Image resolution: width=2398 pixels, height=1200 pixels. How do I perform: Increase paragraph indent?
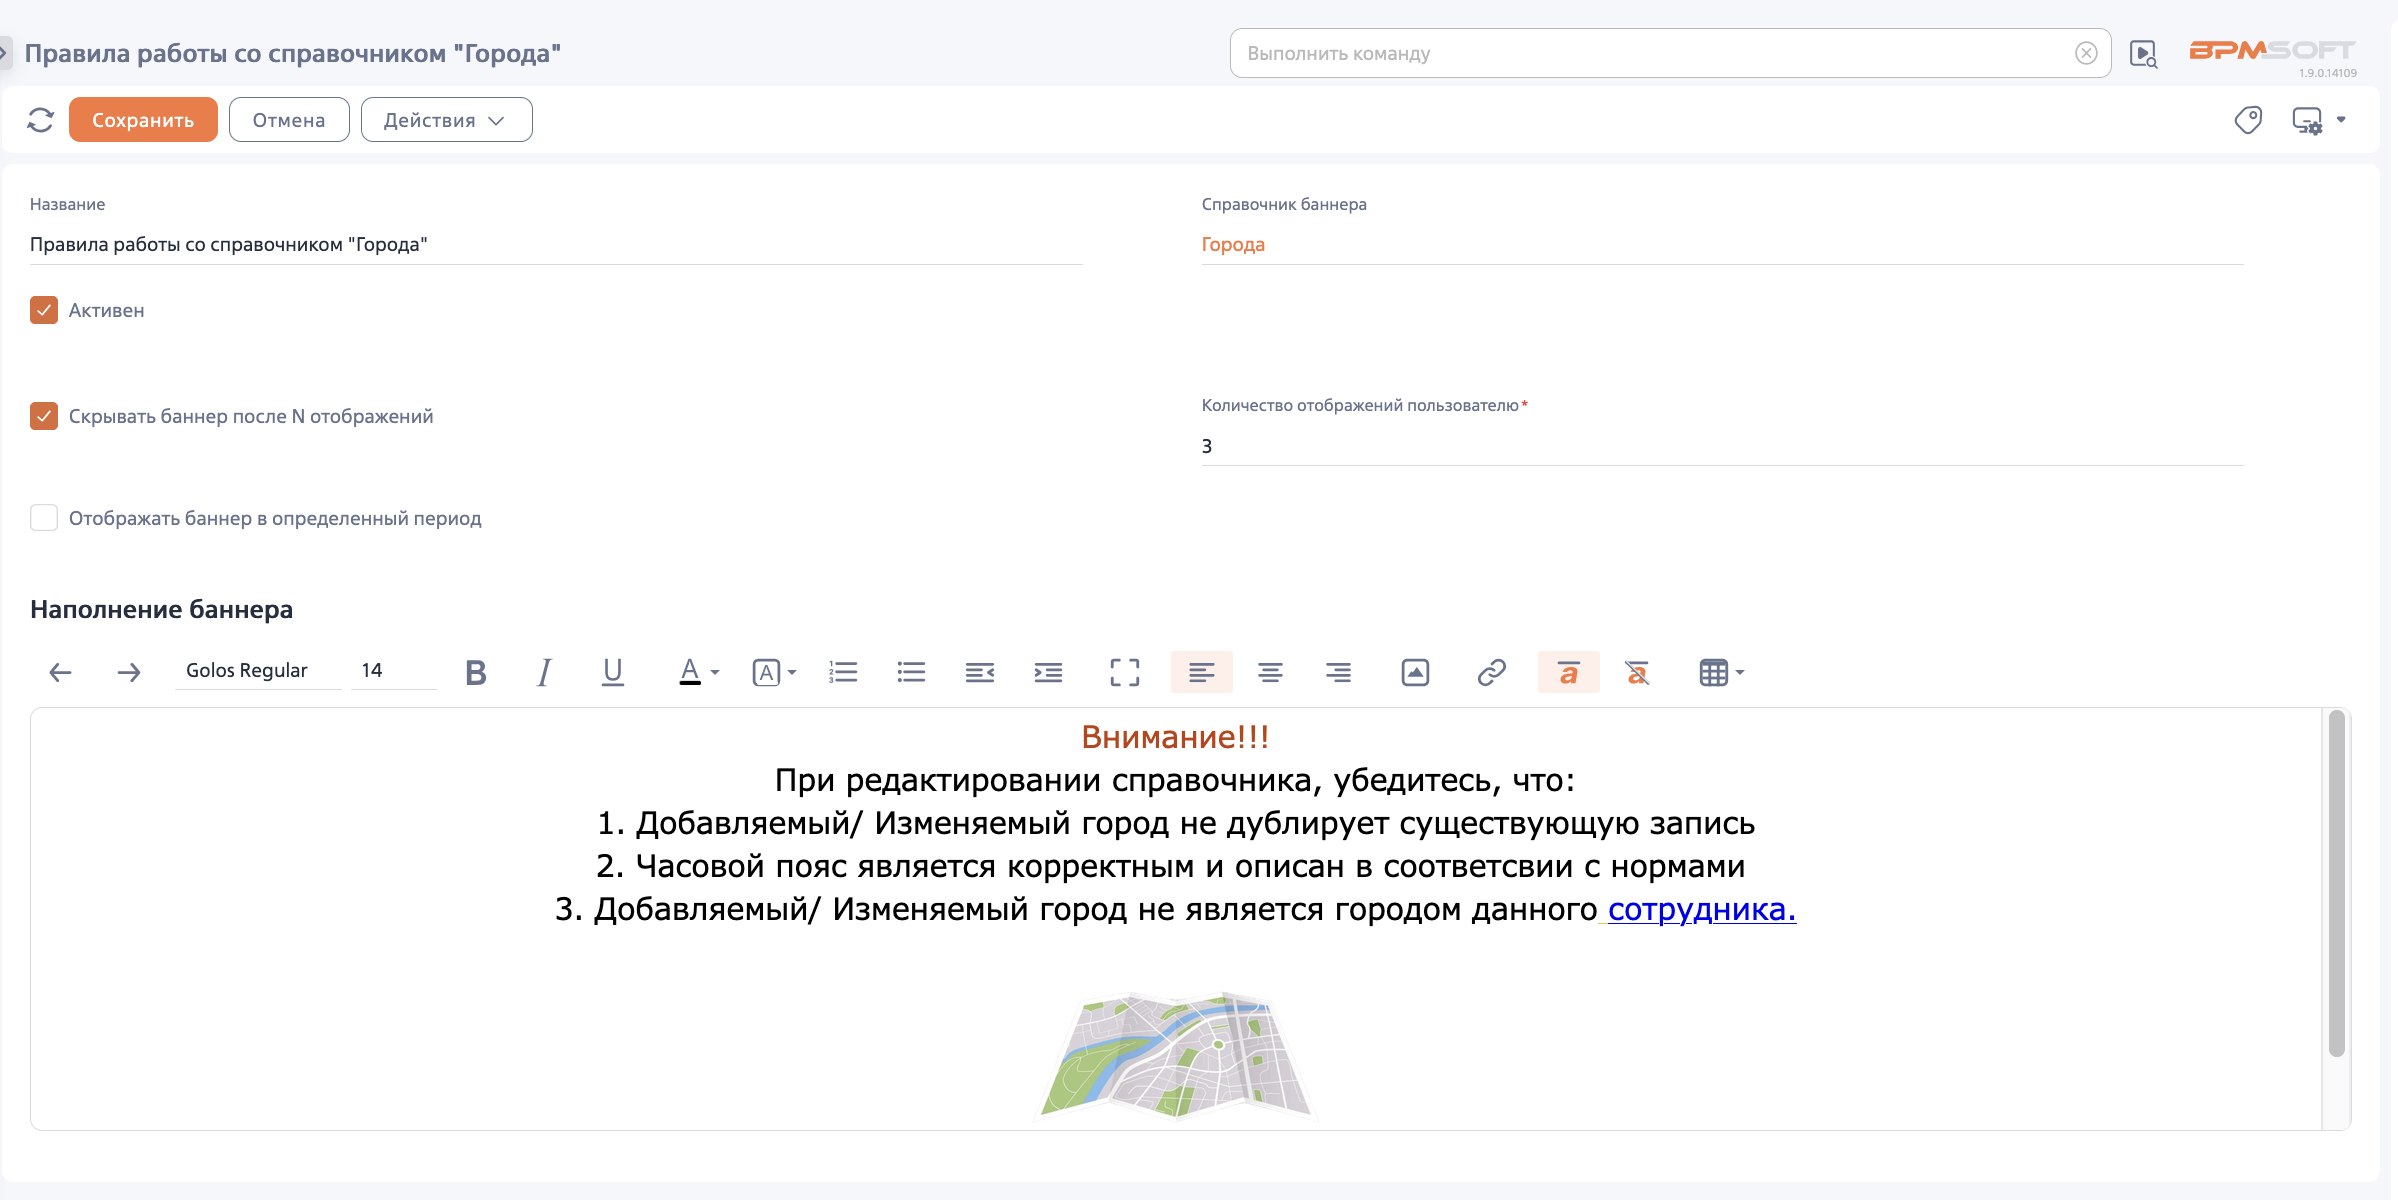point(1048,672)
